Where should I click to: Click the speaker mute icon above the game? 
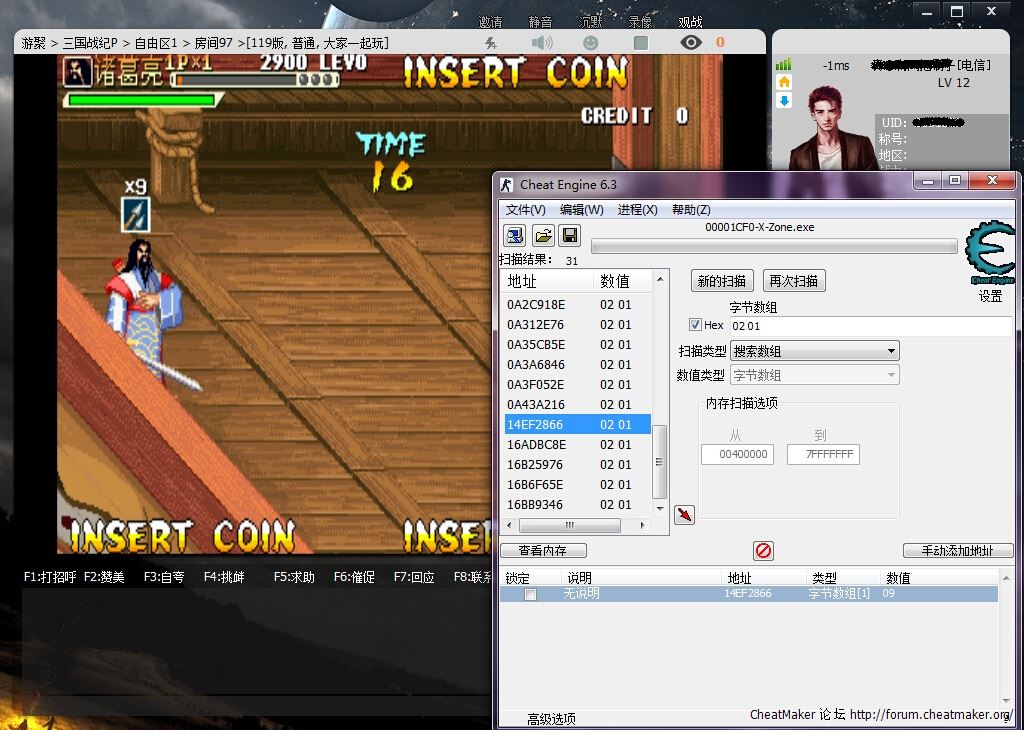[542, 43]
